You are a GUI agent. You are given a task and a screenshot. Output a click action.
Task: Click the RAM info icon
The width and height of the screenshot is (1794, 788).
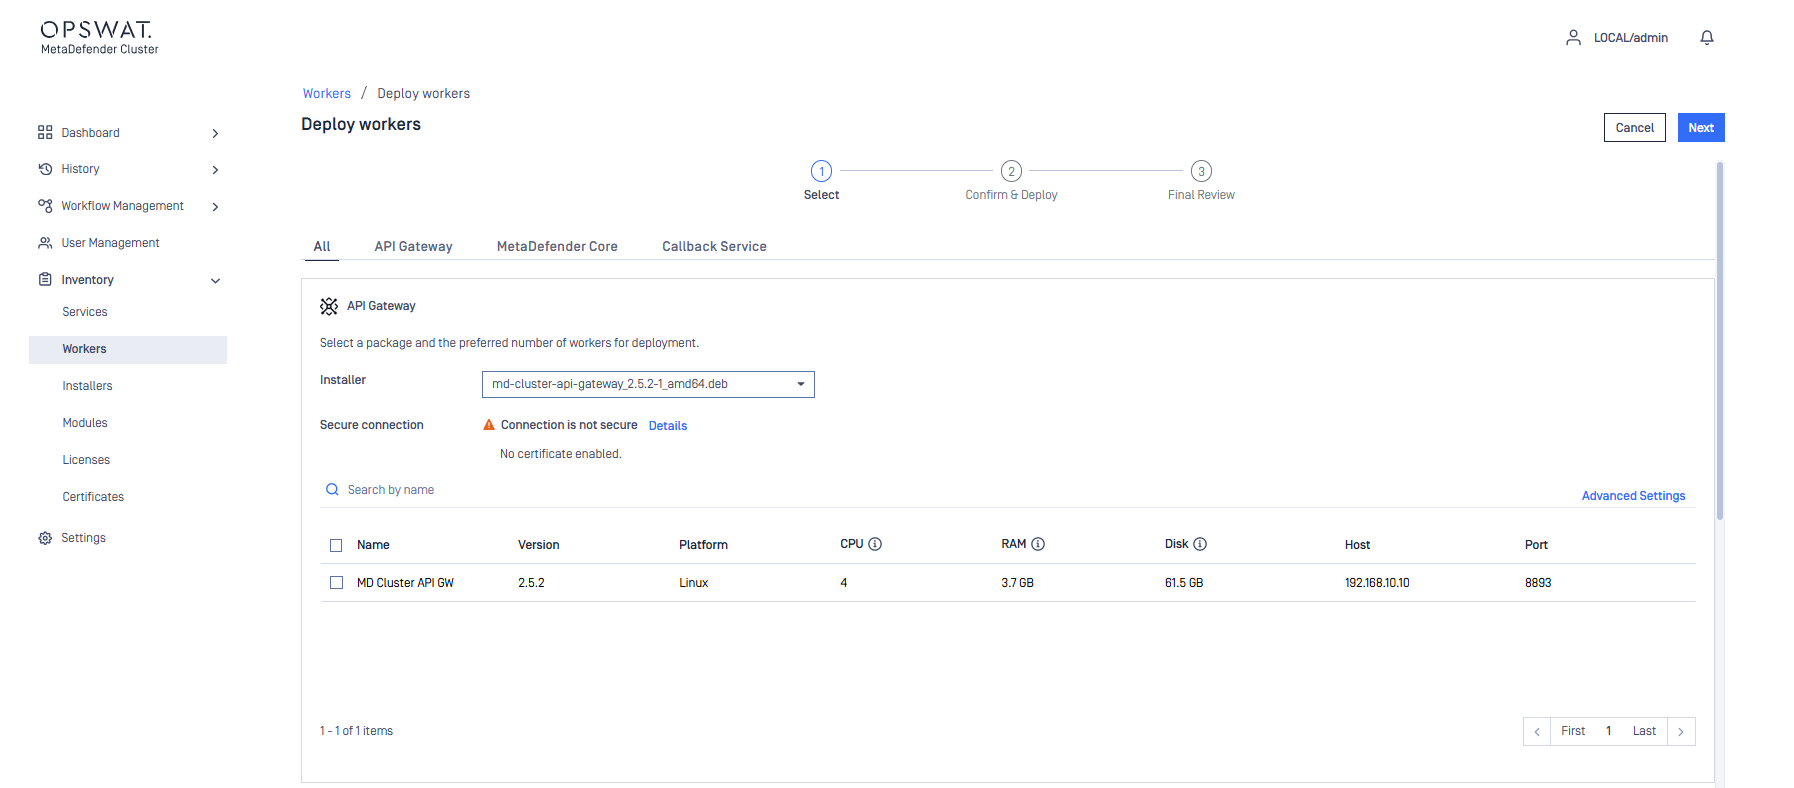coord(1038,544)
